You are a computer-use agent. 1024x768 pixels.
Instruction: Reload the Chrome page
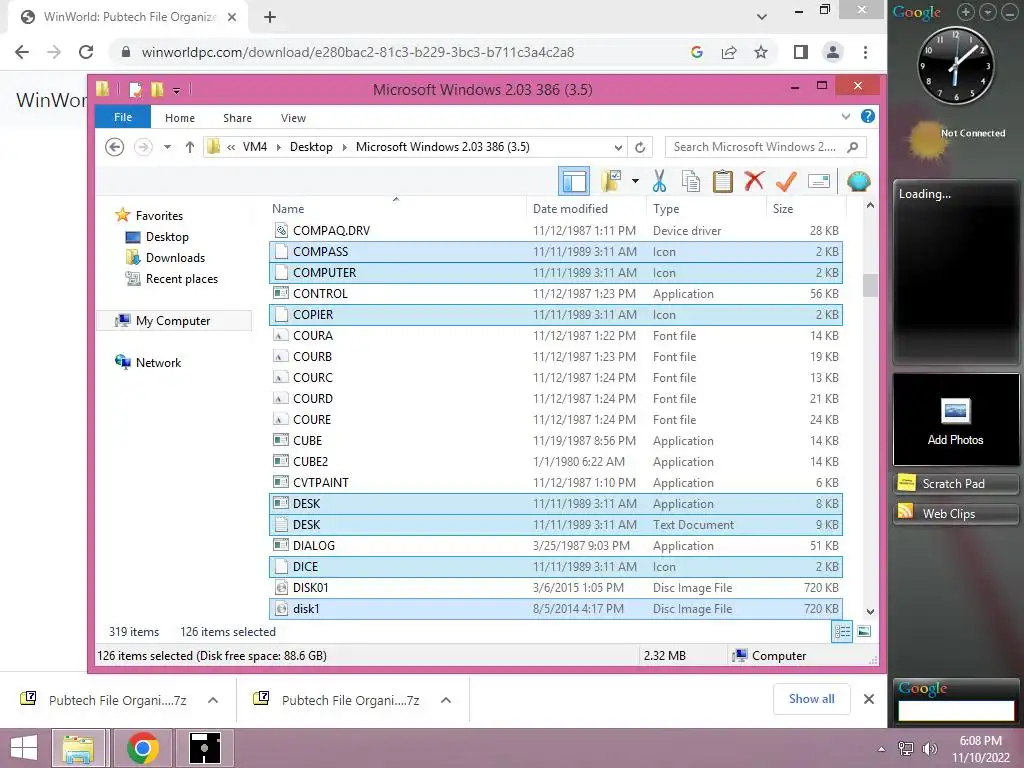click(86, 52)
